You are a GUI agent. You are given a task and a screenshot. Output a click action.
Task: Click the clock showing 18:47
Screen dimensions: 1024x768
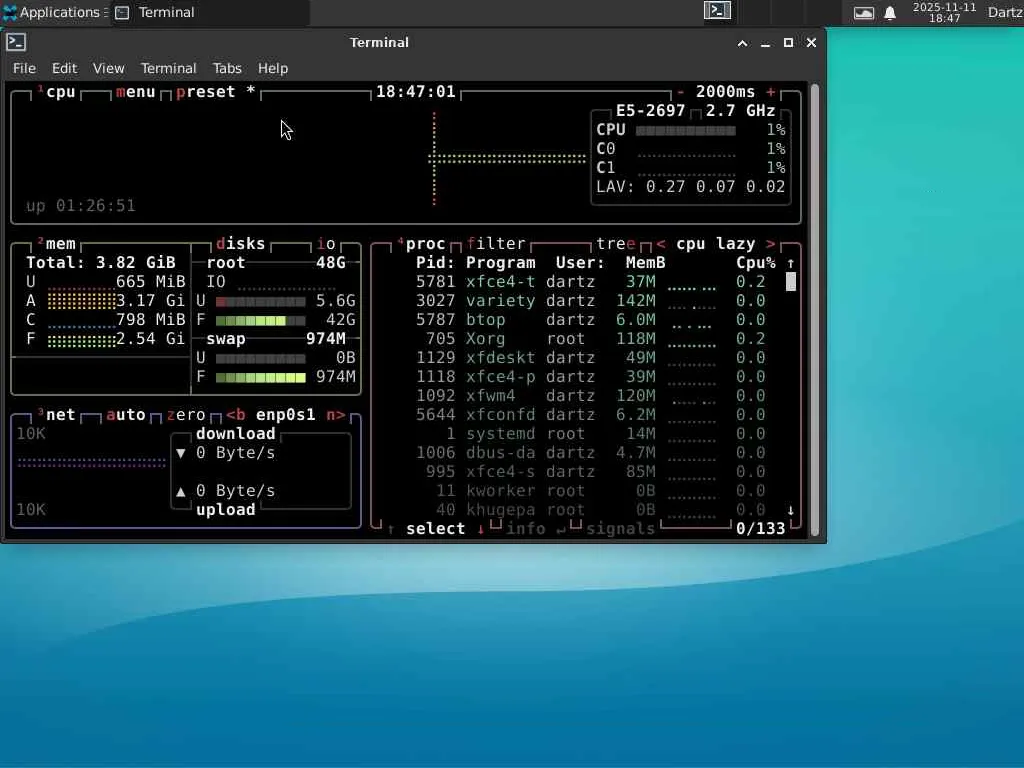[944, 12]
